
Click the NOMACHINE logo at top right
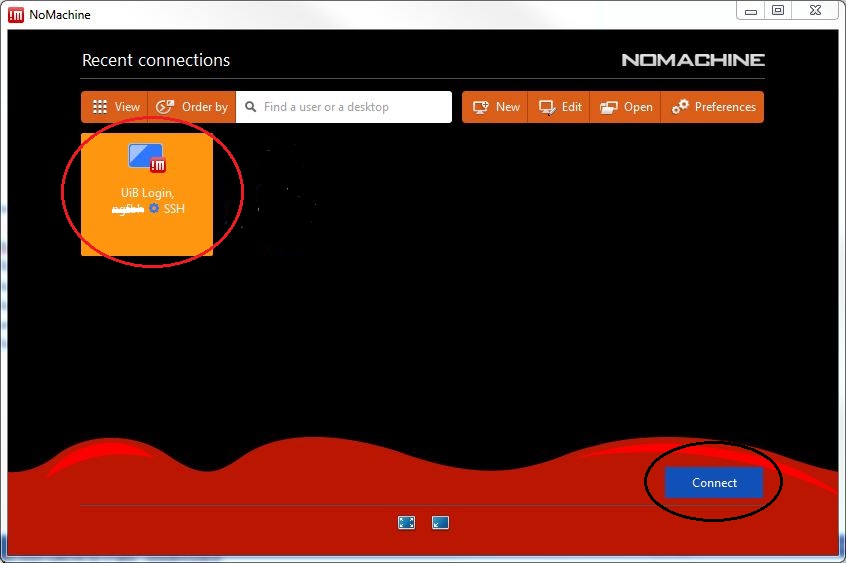(692, 60)
